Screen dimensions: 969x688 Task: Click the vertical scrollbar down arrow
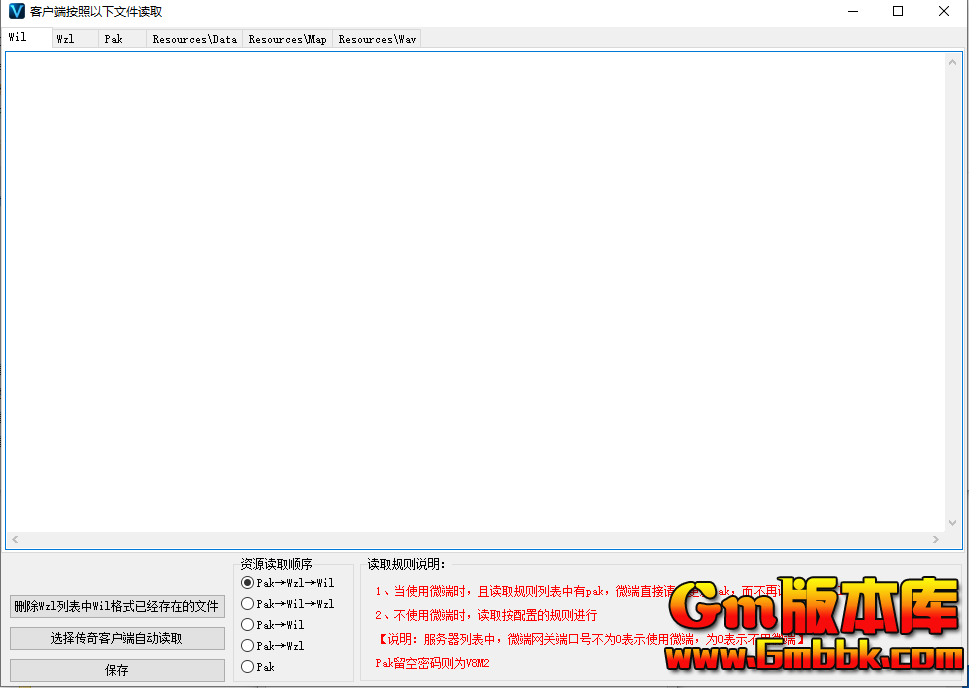tap(953, 522)
